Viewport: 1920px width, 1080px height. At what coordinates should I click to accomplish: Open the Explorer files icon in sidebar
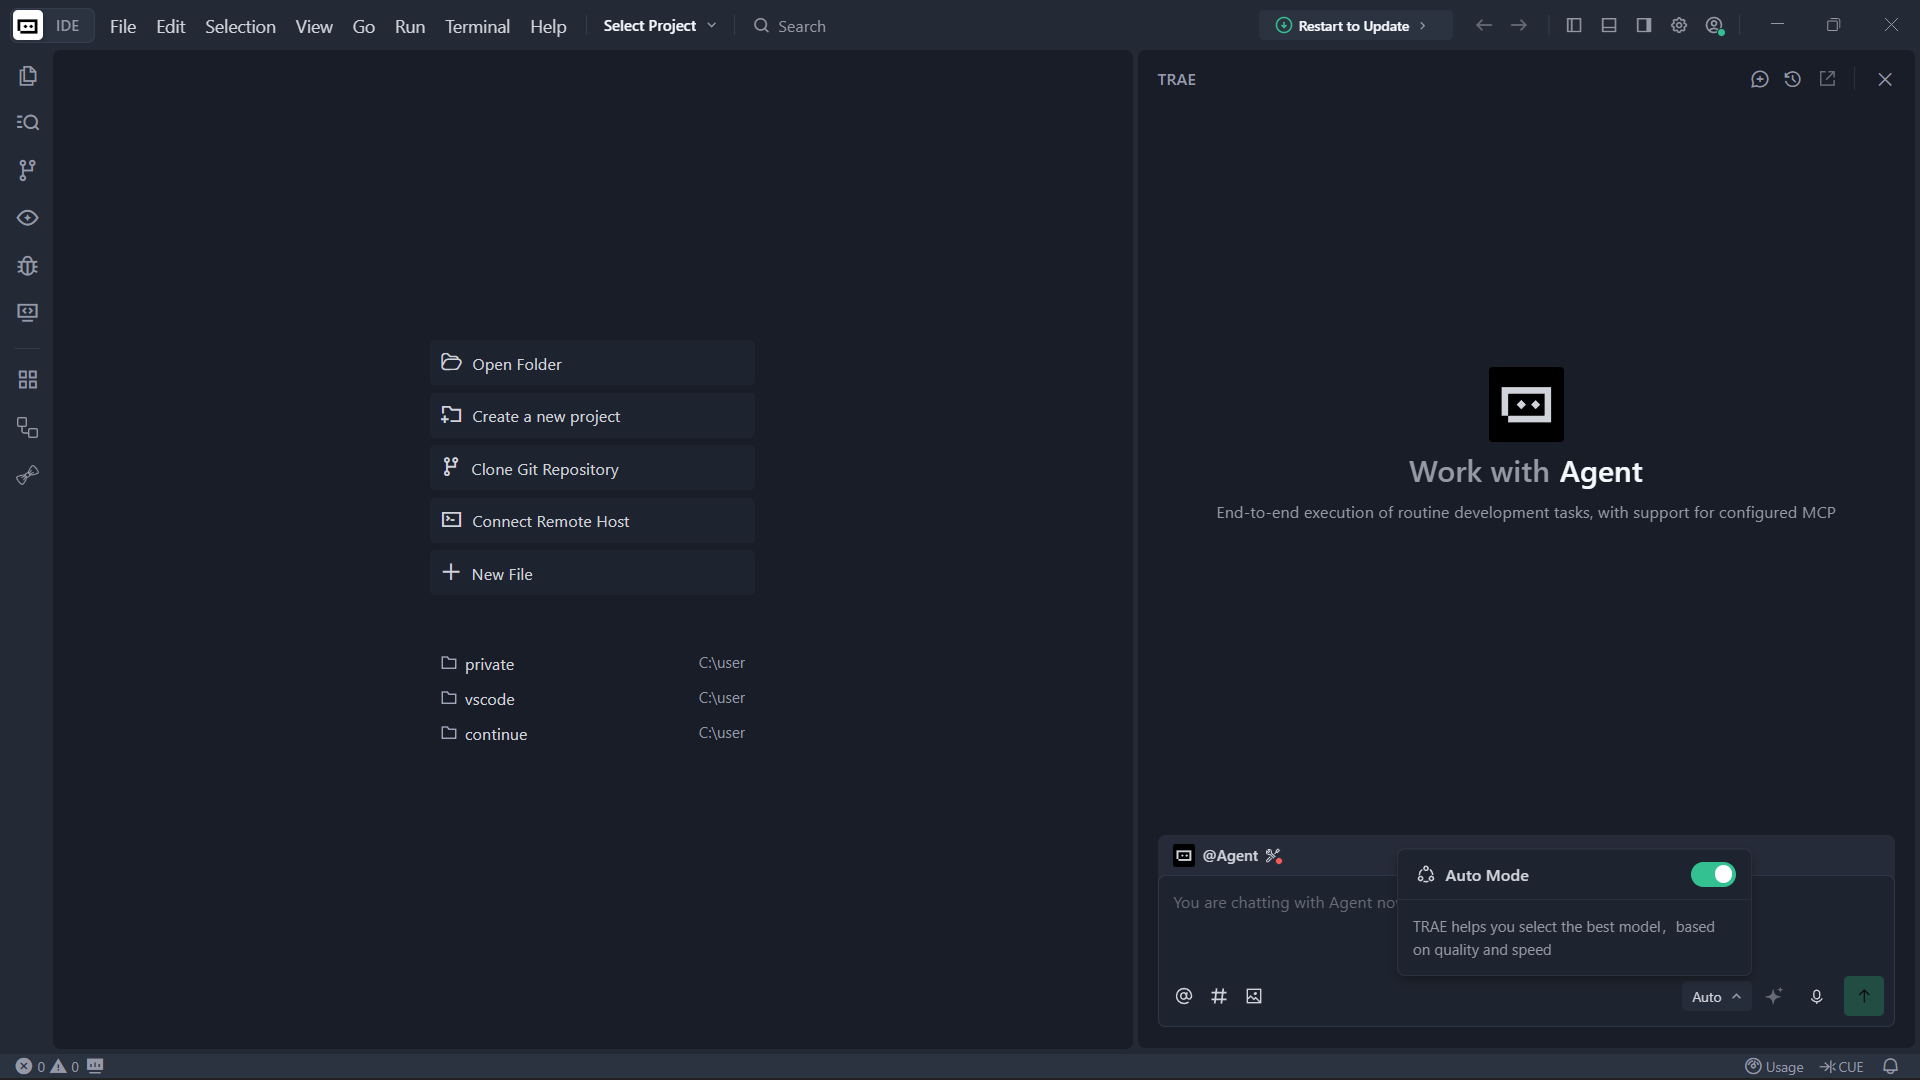pyautogui.click(x=28, y=76)
